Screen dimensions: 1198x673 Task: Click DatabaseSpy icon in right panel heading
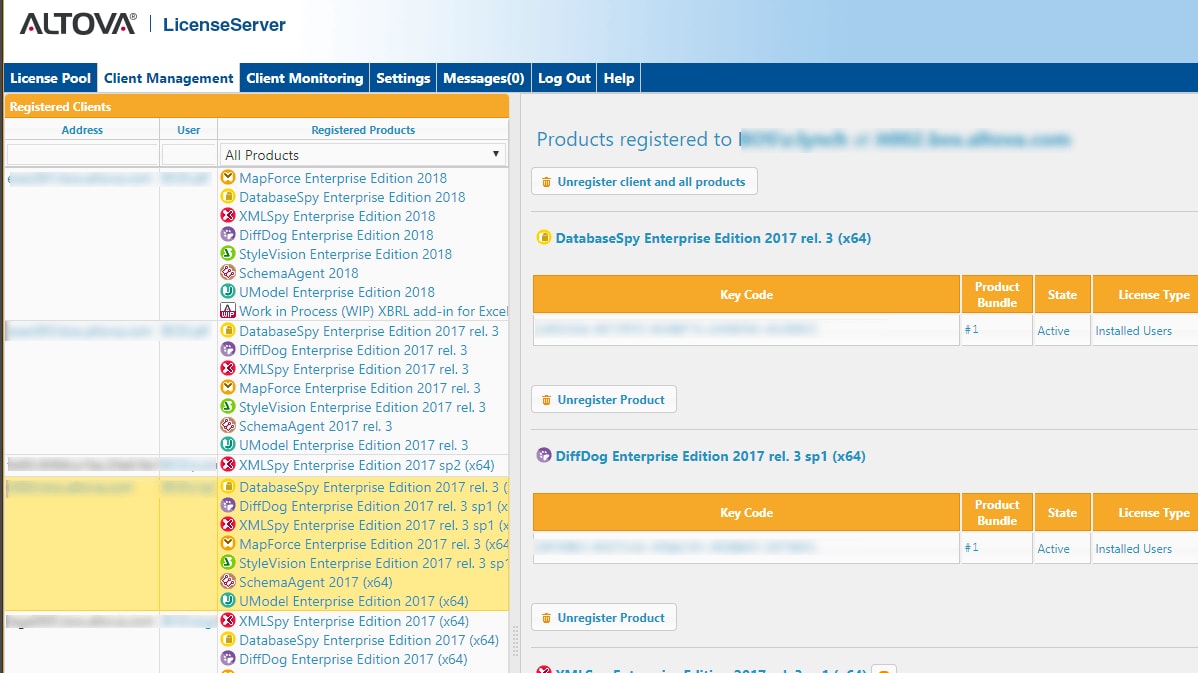point(543,238)
